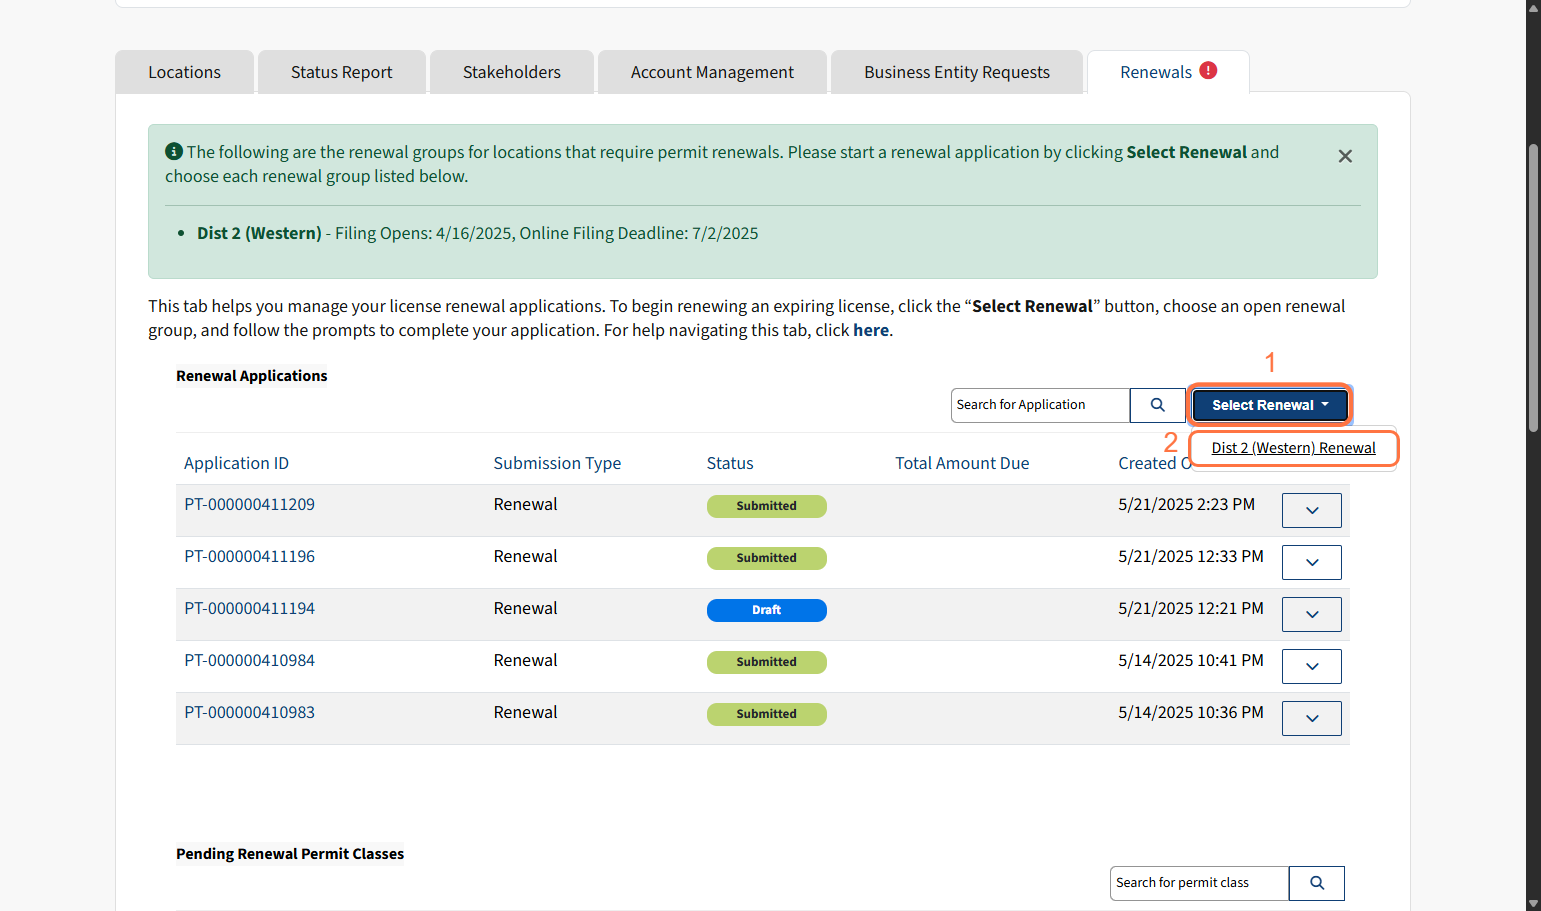
Task: Click the 'here' help link
Action: click(x=871, y=330)
